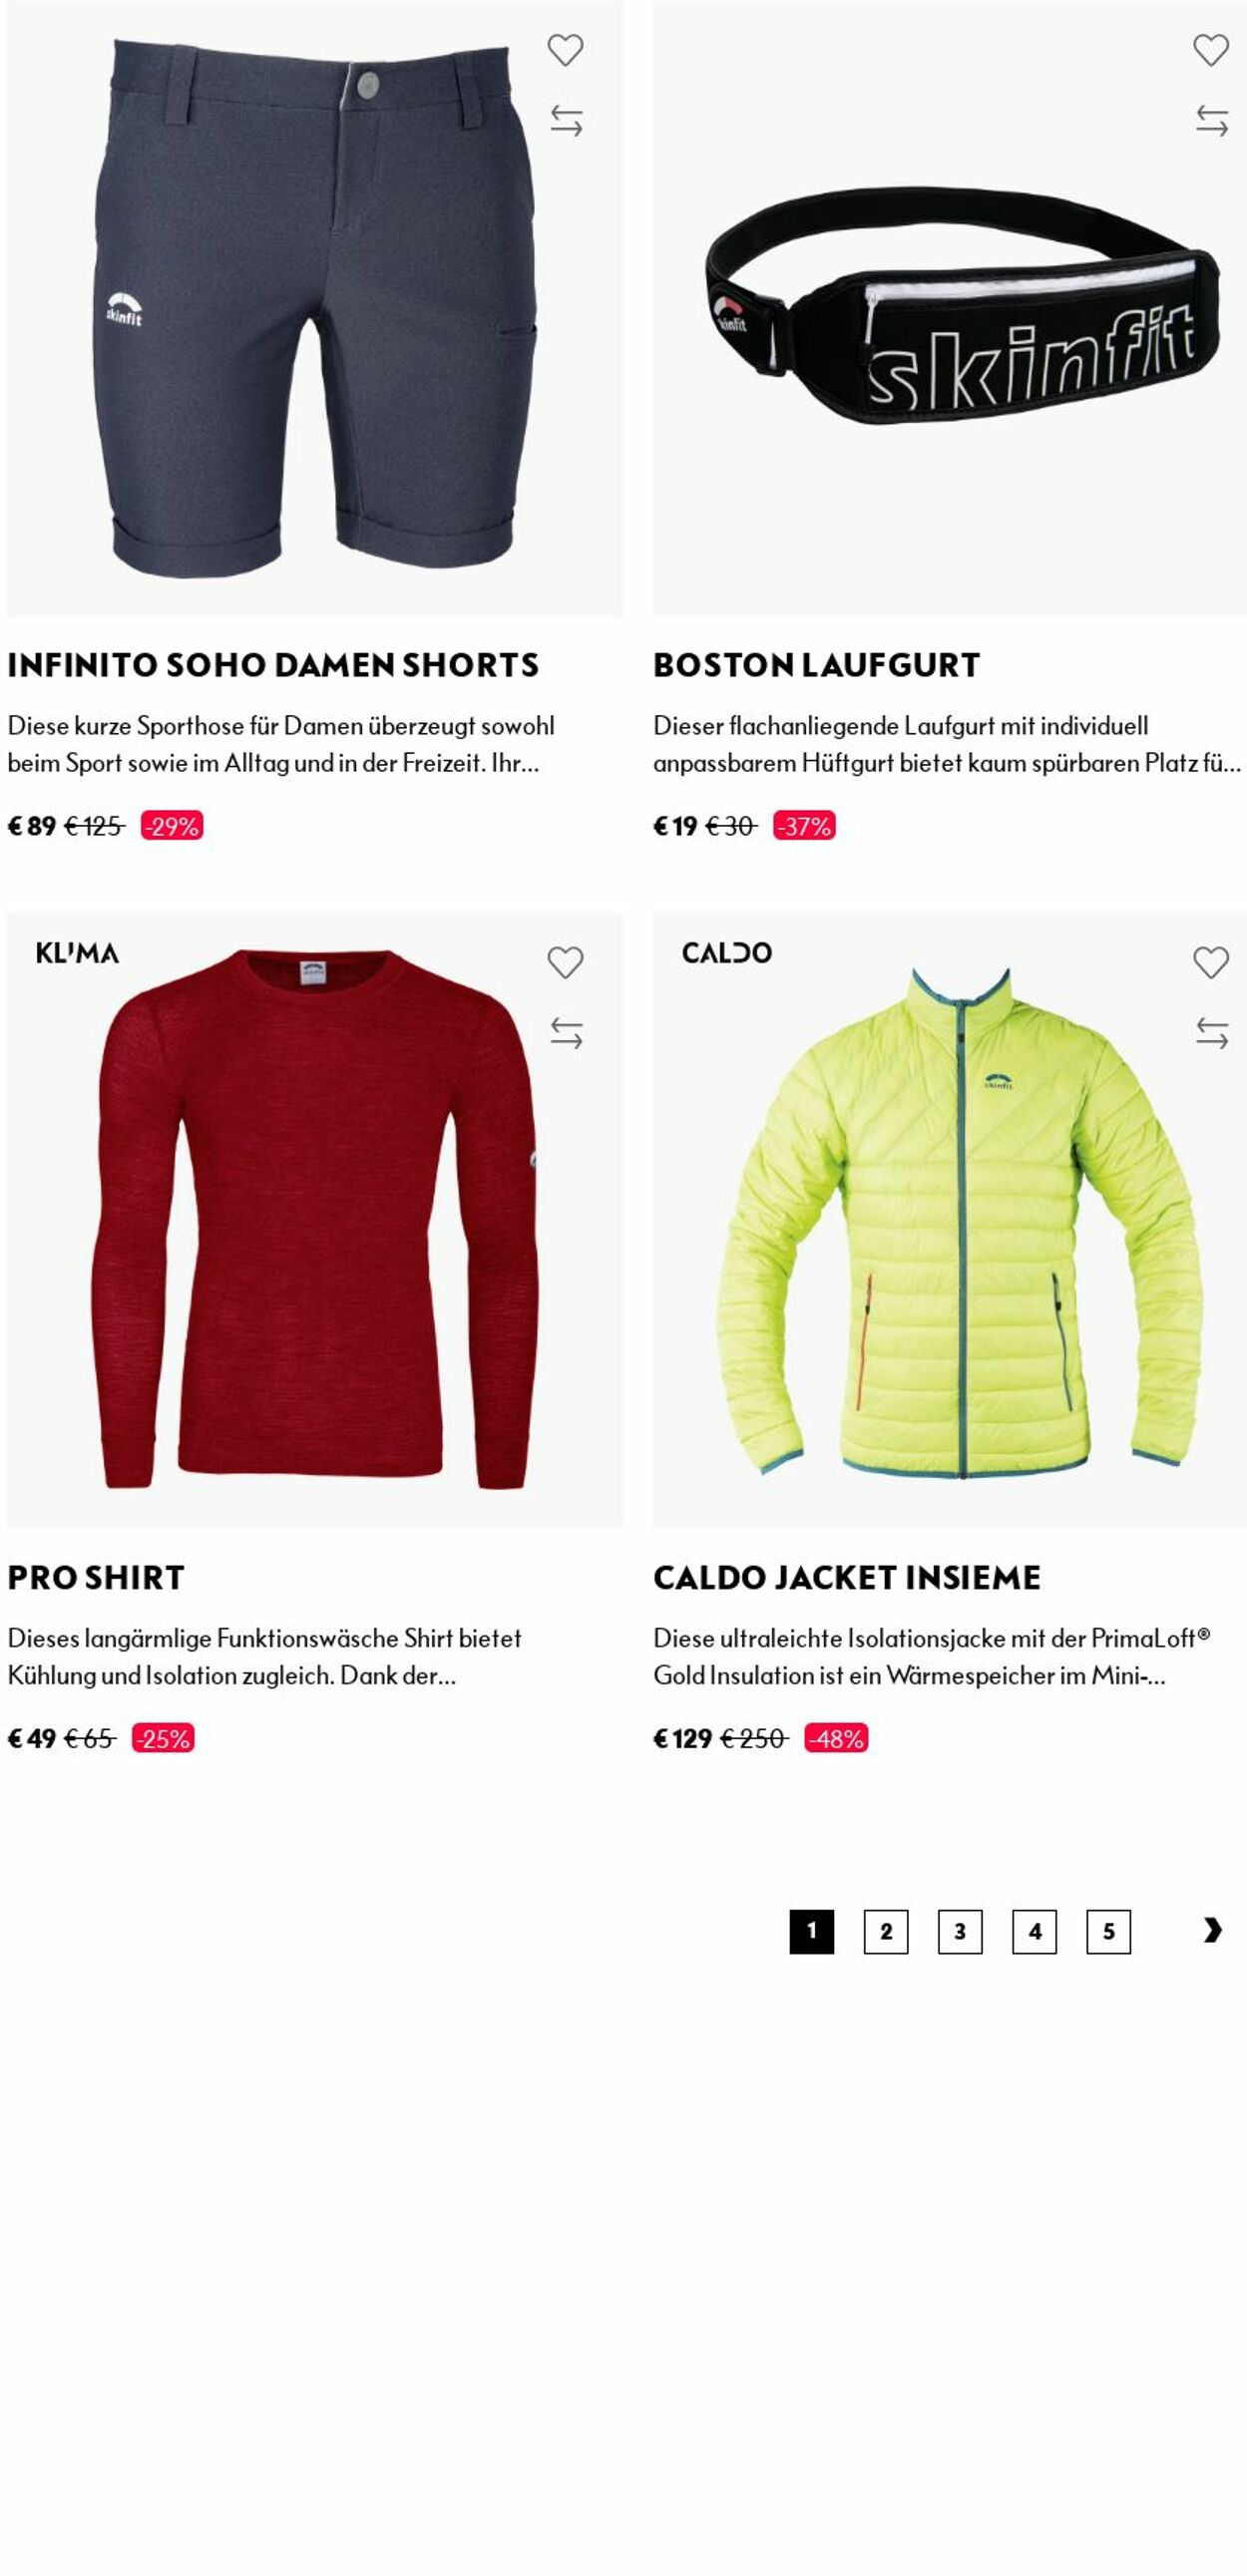Select current page 1 button

(x=812, y=1931)
